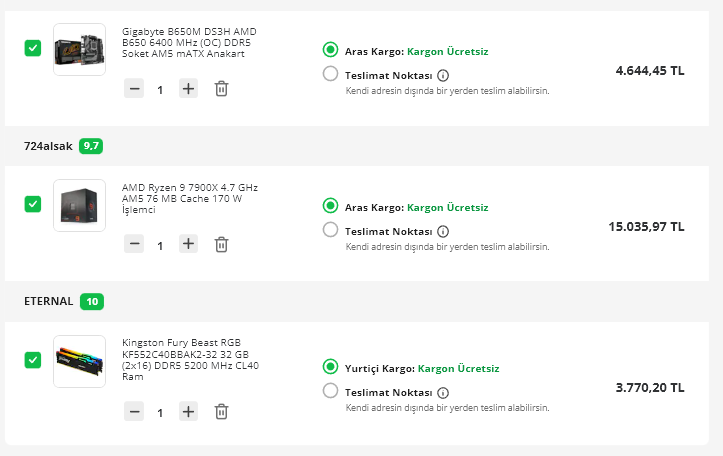The image size is (723, 456).
Task: Decrease AMD Ryzen 9 7900X quantity
Action: coord(134,244)
